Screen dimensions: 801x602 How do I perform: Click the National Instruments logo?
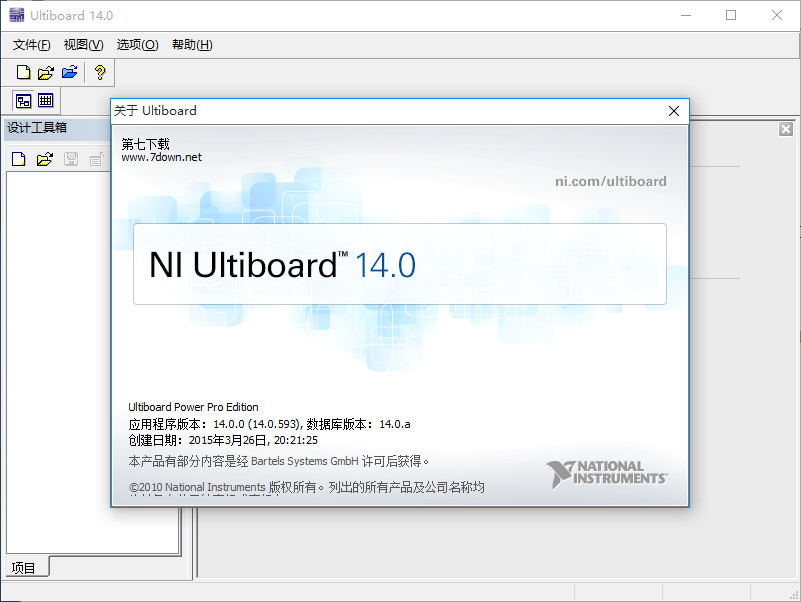click(x=606, y=474)
